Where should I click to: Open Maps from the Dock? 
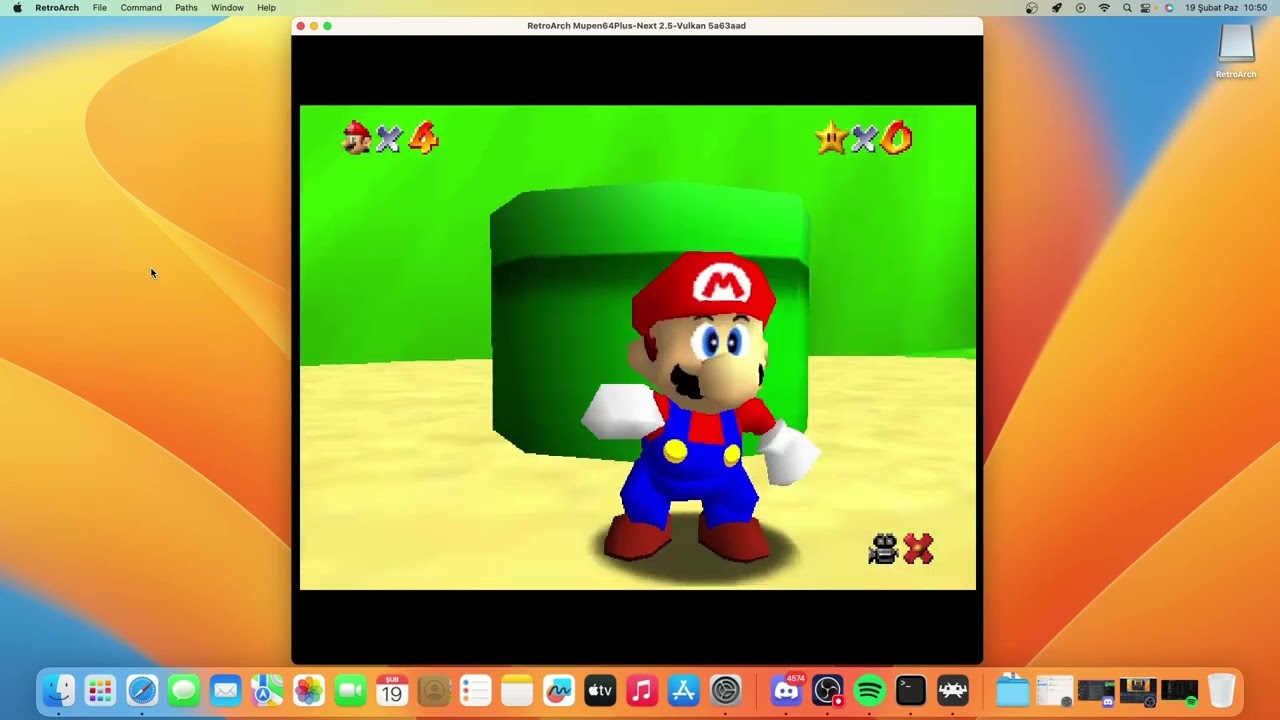coord(267,690)
